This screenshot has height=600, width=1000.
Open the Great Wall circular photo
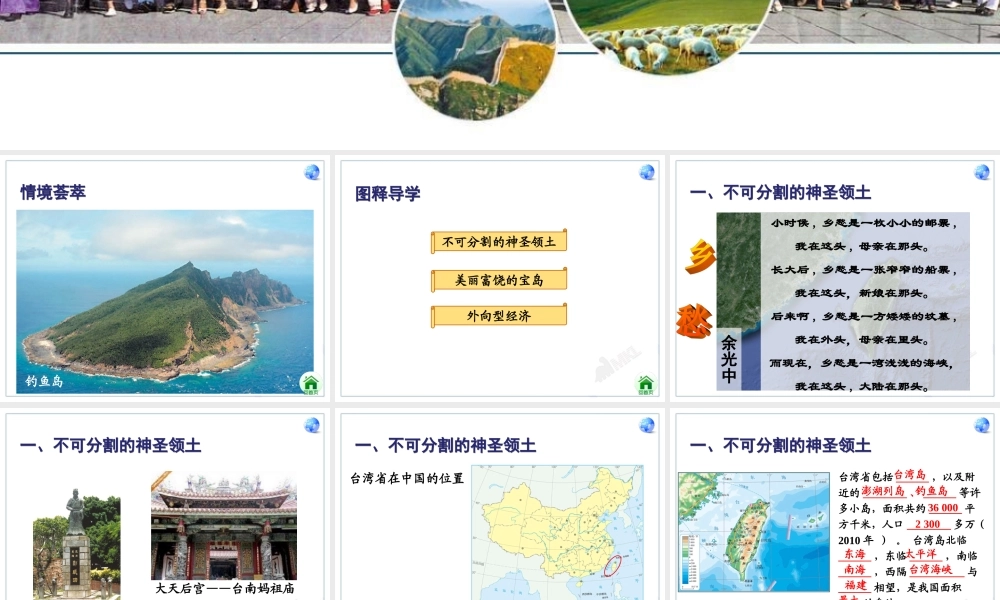pos(474,59)
